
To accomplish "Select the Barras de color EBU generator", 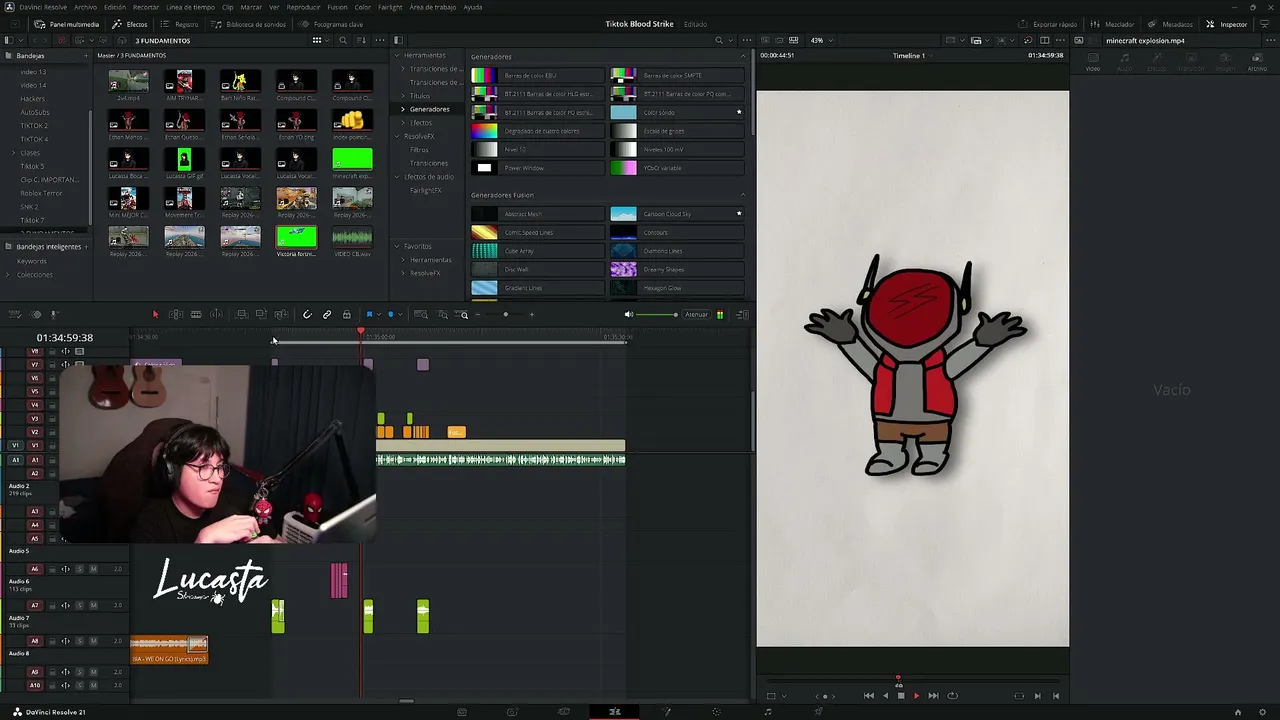I will (x=538, y=75).
